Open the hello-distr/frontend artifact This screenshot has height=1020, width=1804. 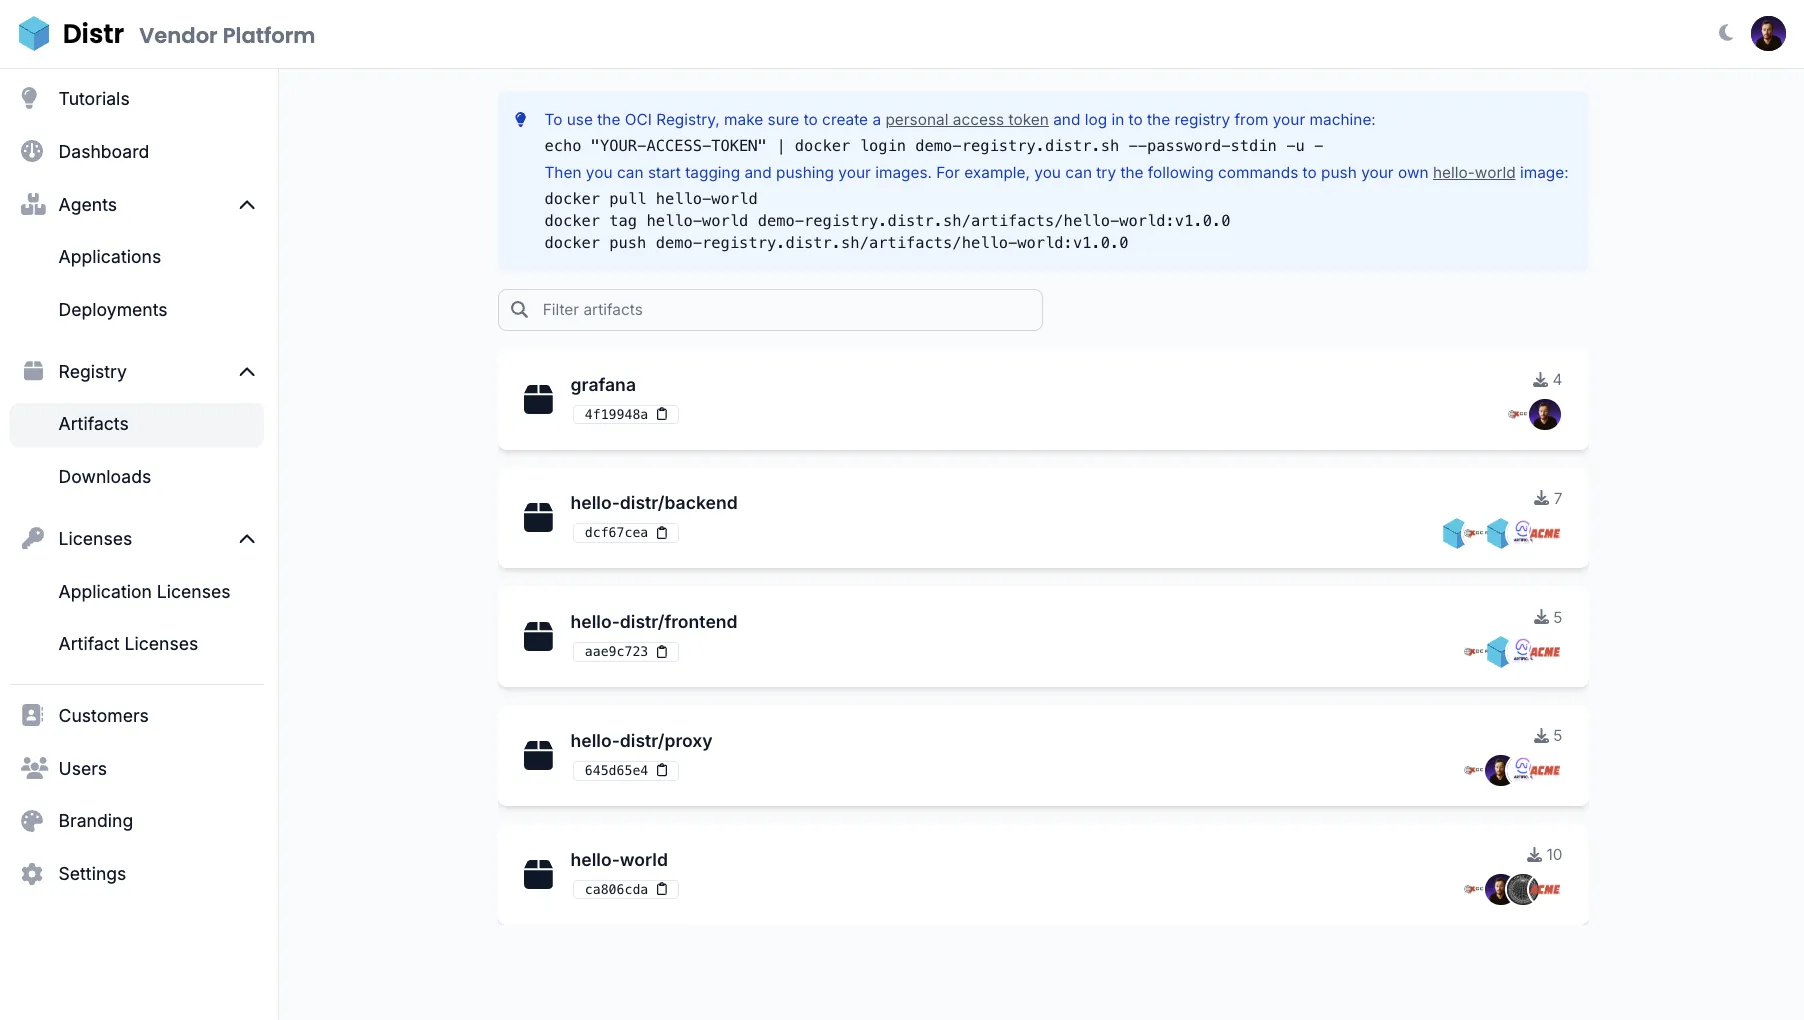coord(653,622)
